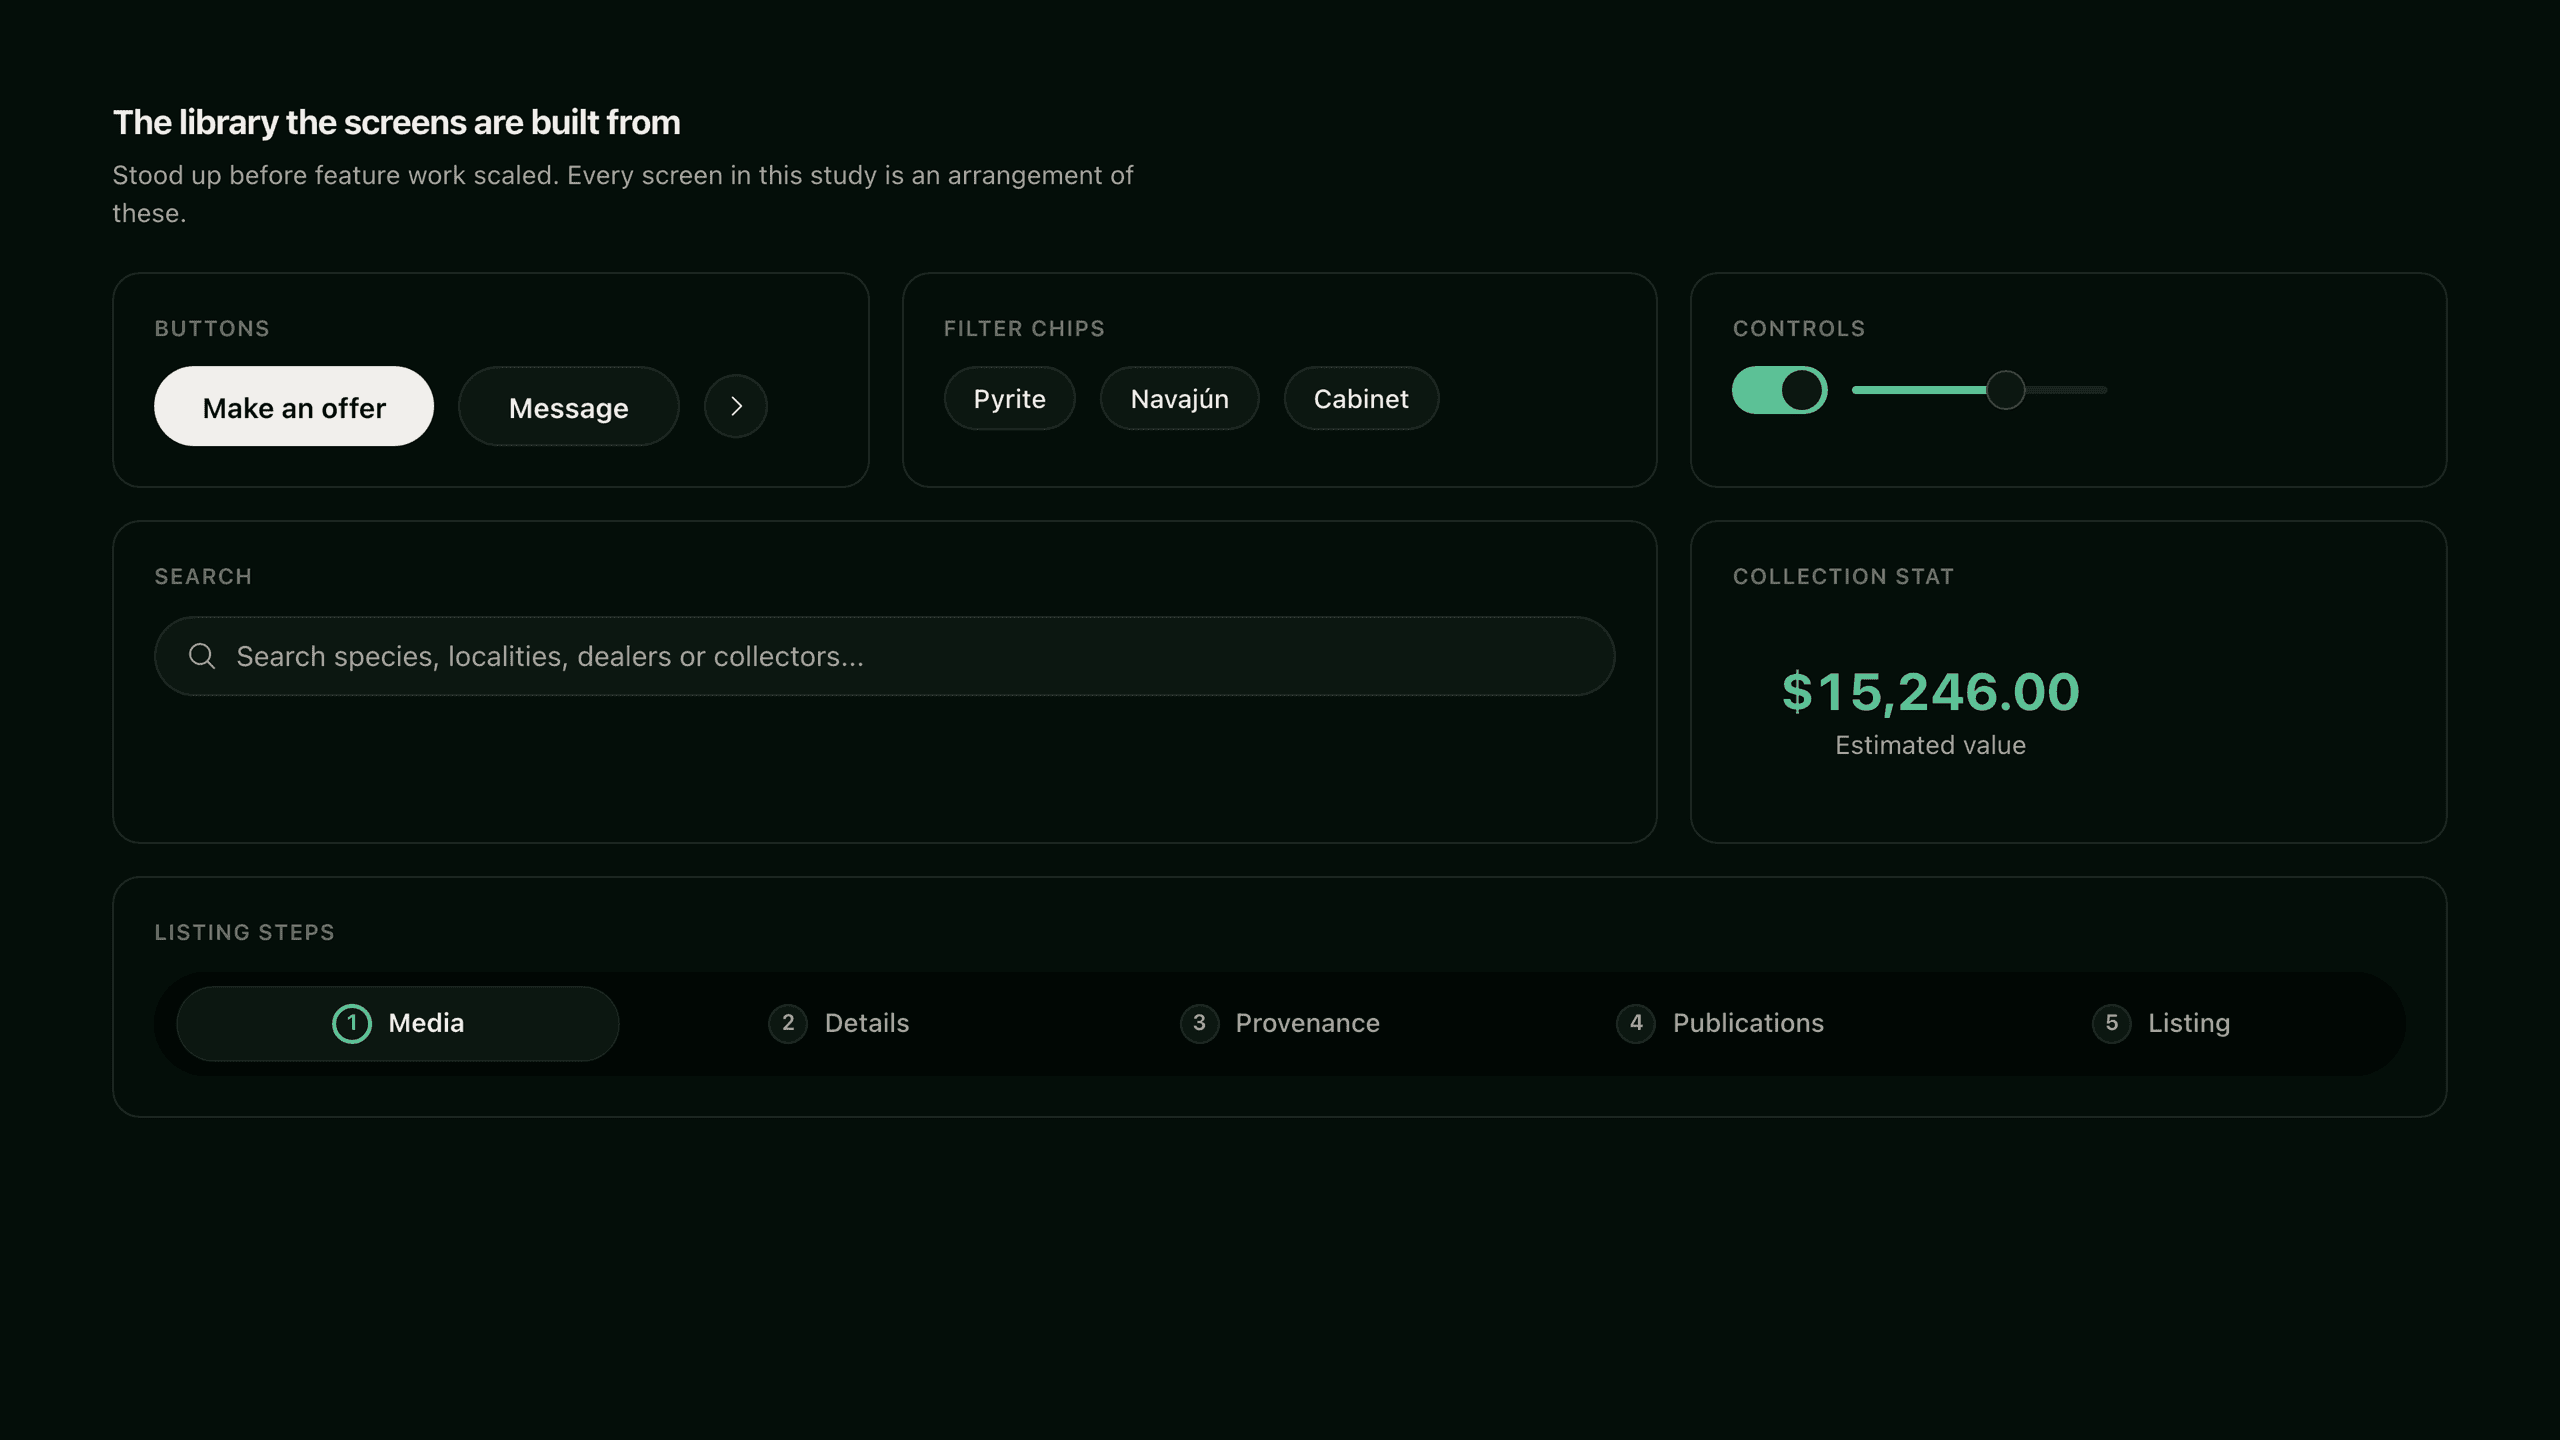Image resolution: width=2560 pixels, height=1440 pixels.
Task: Click the Estimated value label
Action: coord(1930,745)
